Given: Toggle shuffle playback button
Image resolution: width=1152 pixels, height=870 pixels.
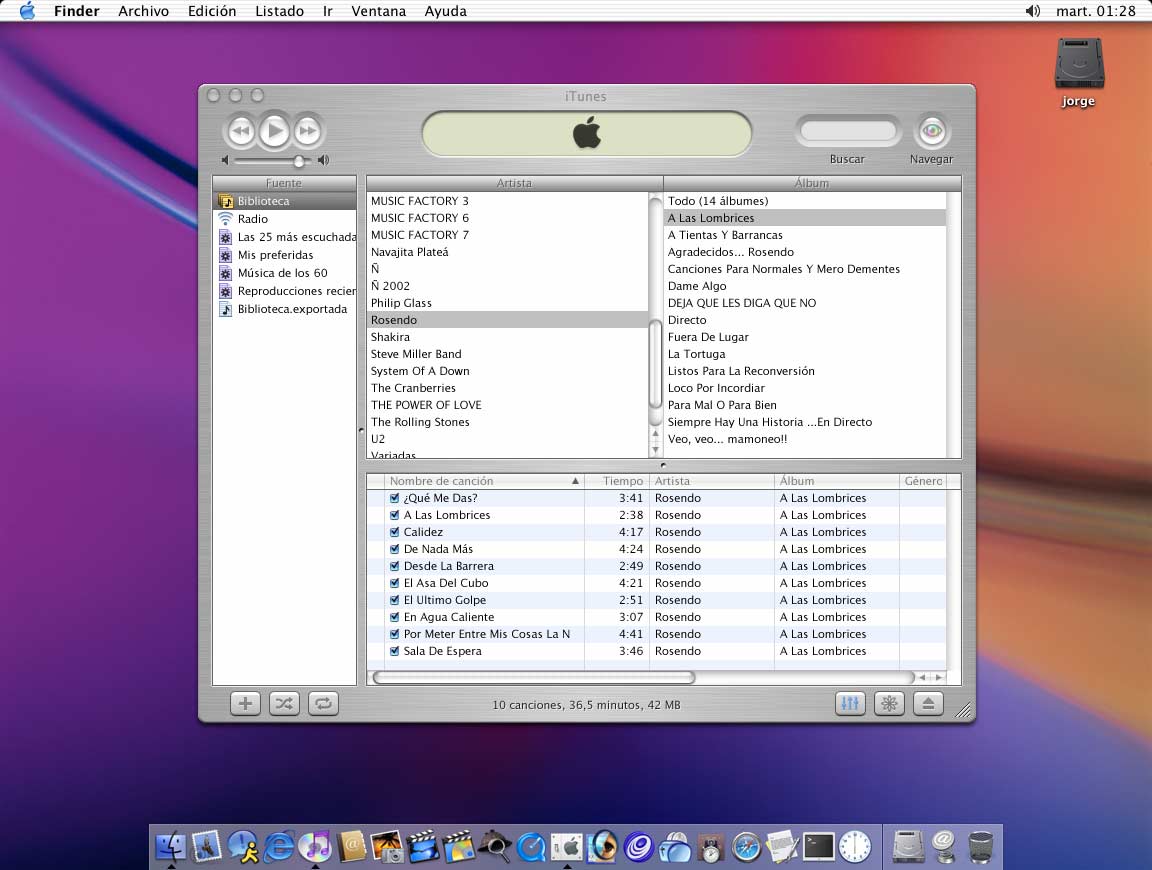Looking at the screenshot, I should point(284,703).
